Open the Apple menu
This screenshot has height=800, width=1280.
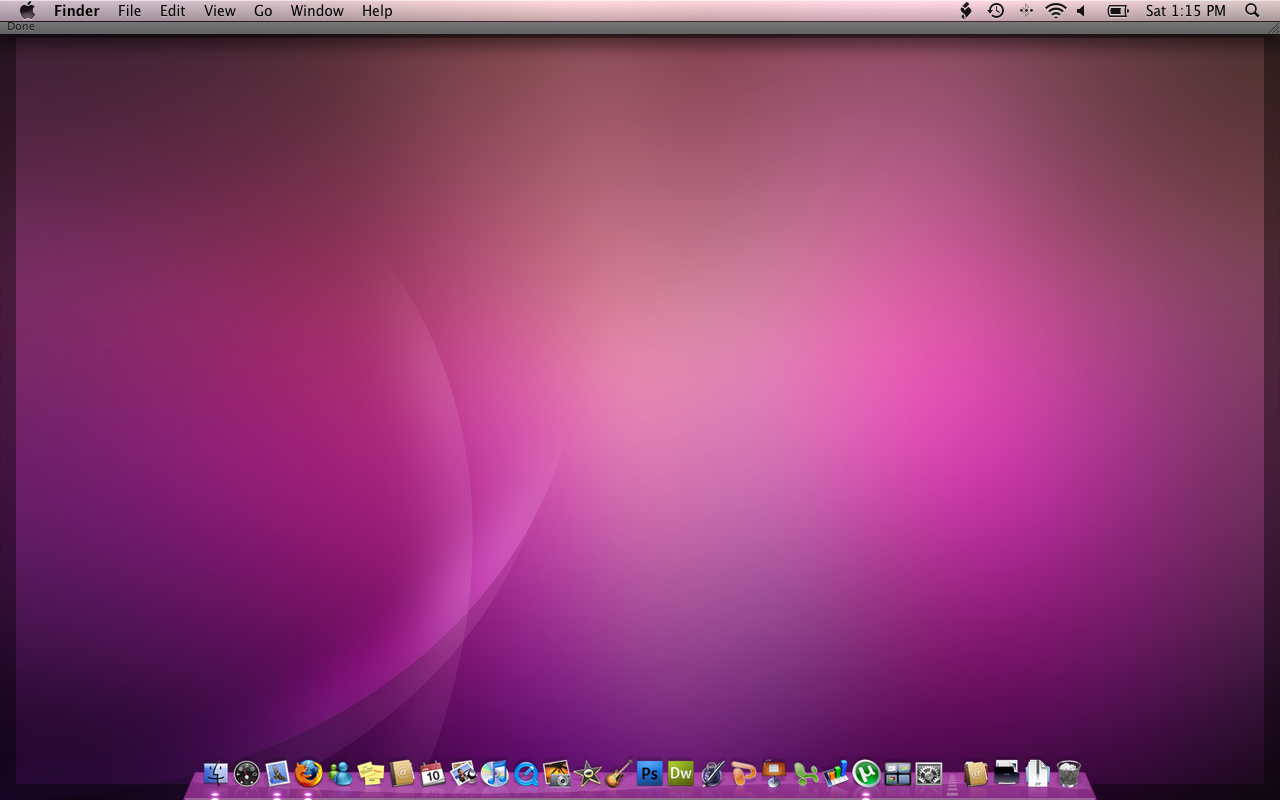28,11
